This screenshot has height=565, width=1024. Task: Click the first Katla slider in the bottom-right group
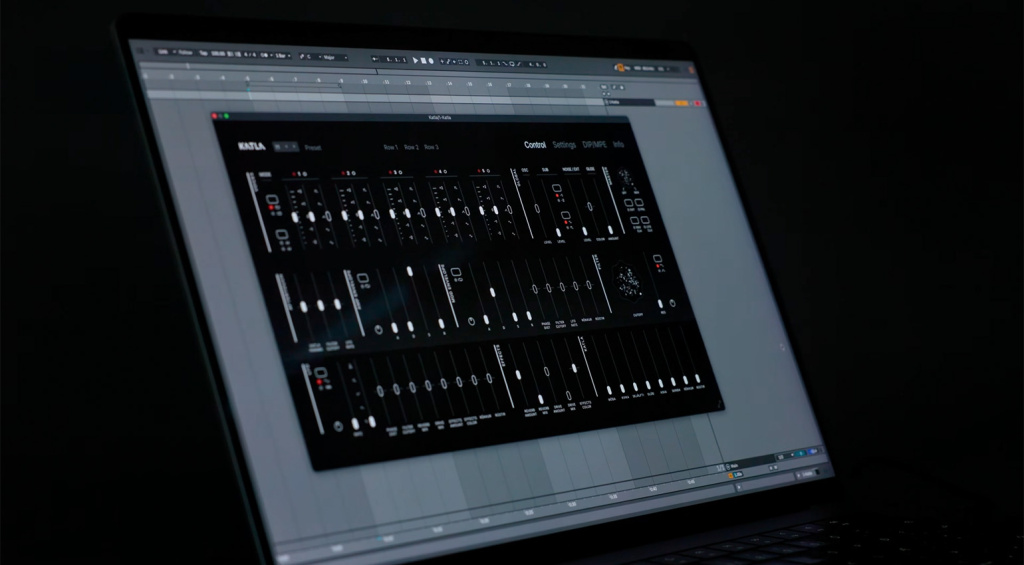click(x=609, y=390)
